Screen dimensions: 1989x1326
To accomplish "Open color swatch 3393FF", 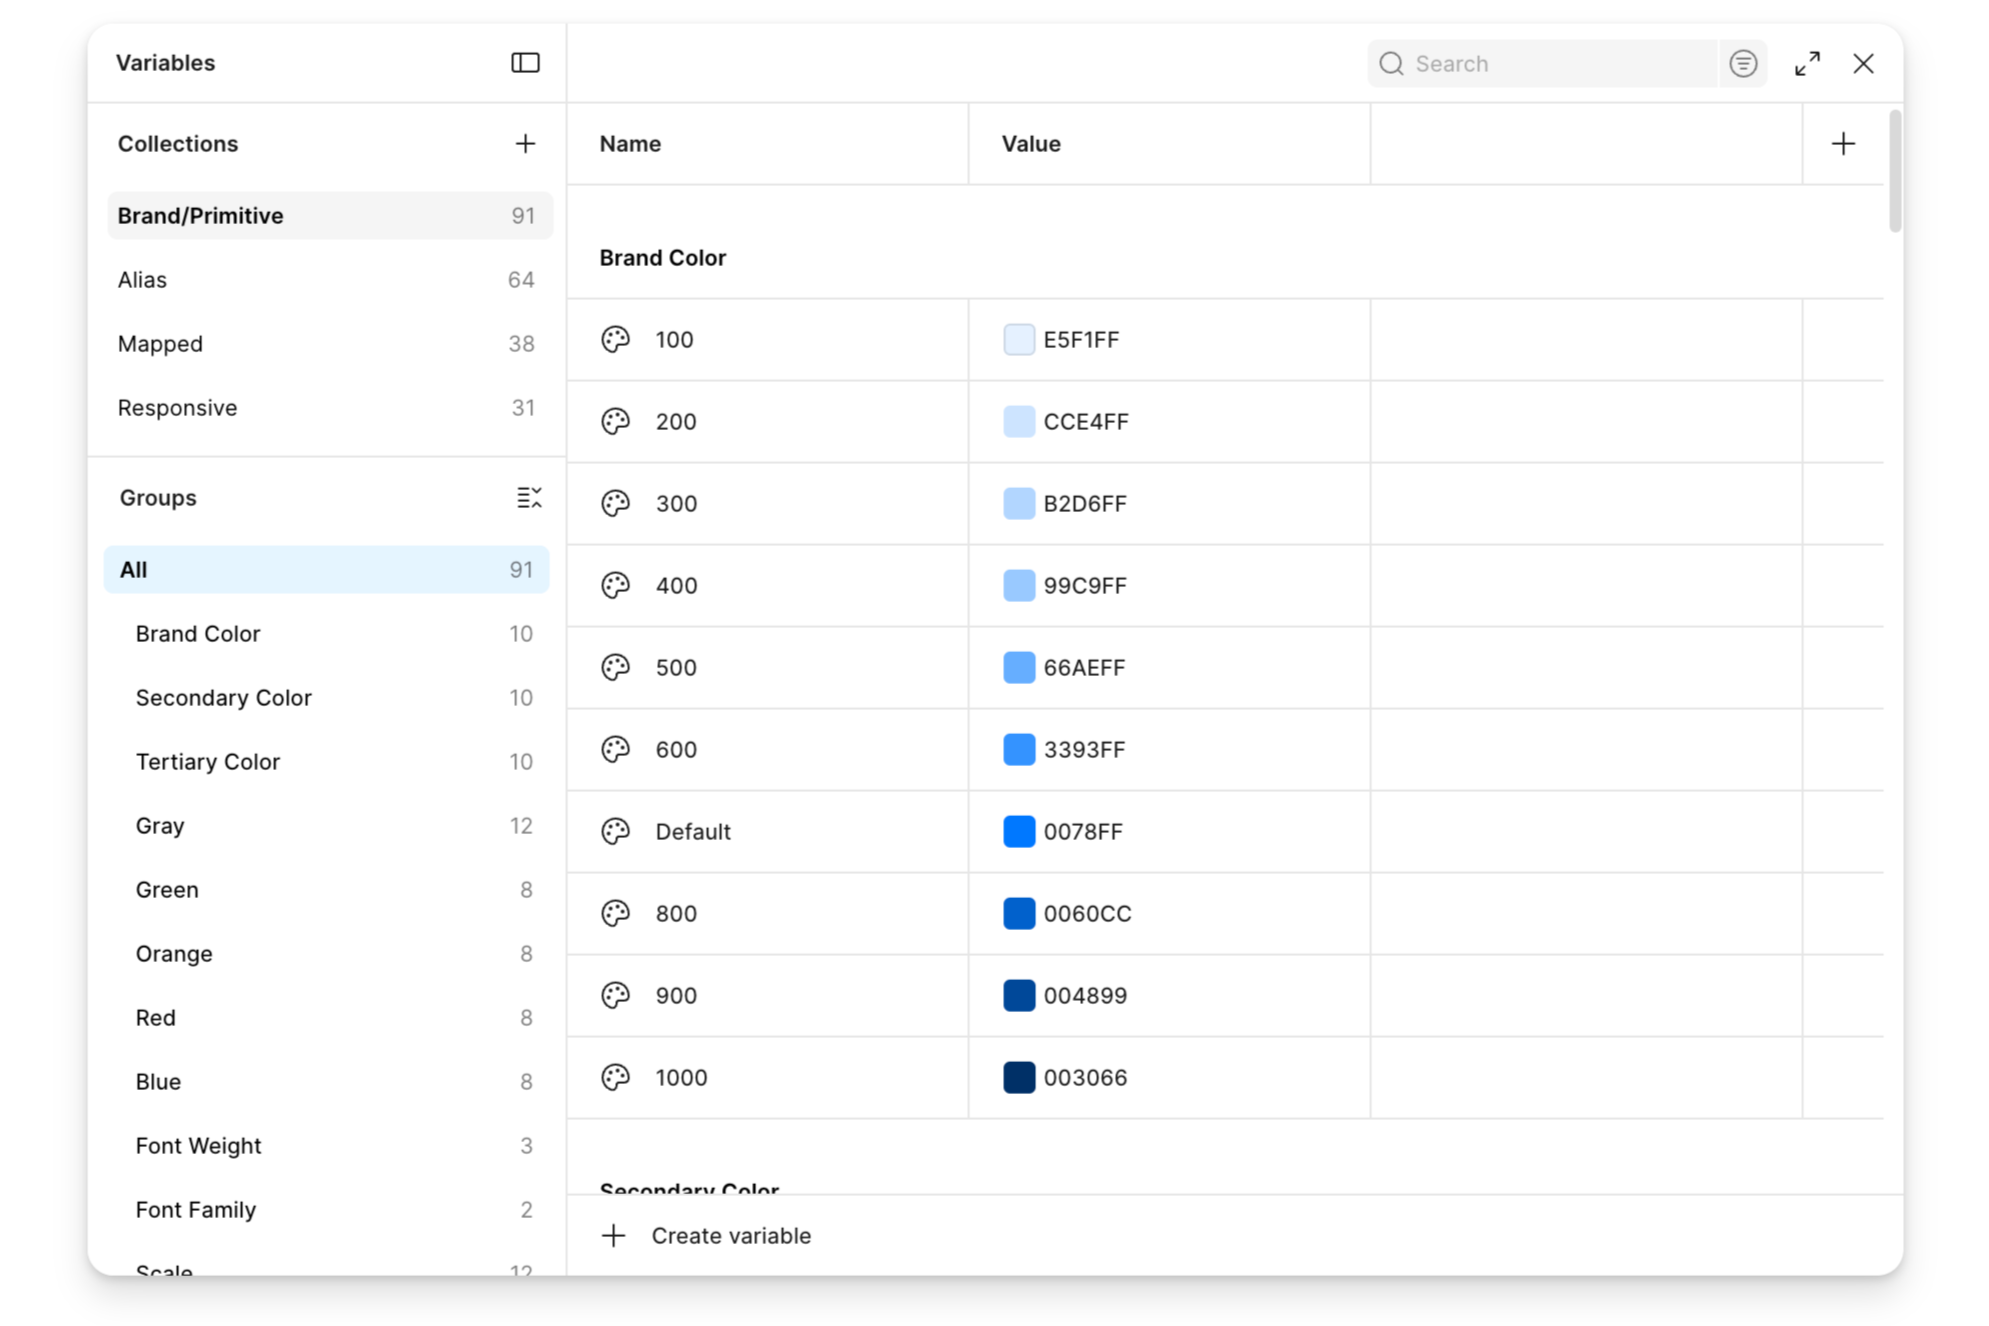I will coord(1018,749).
